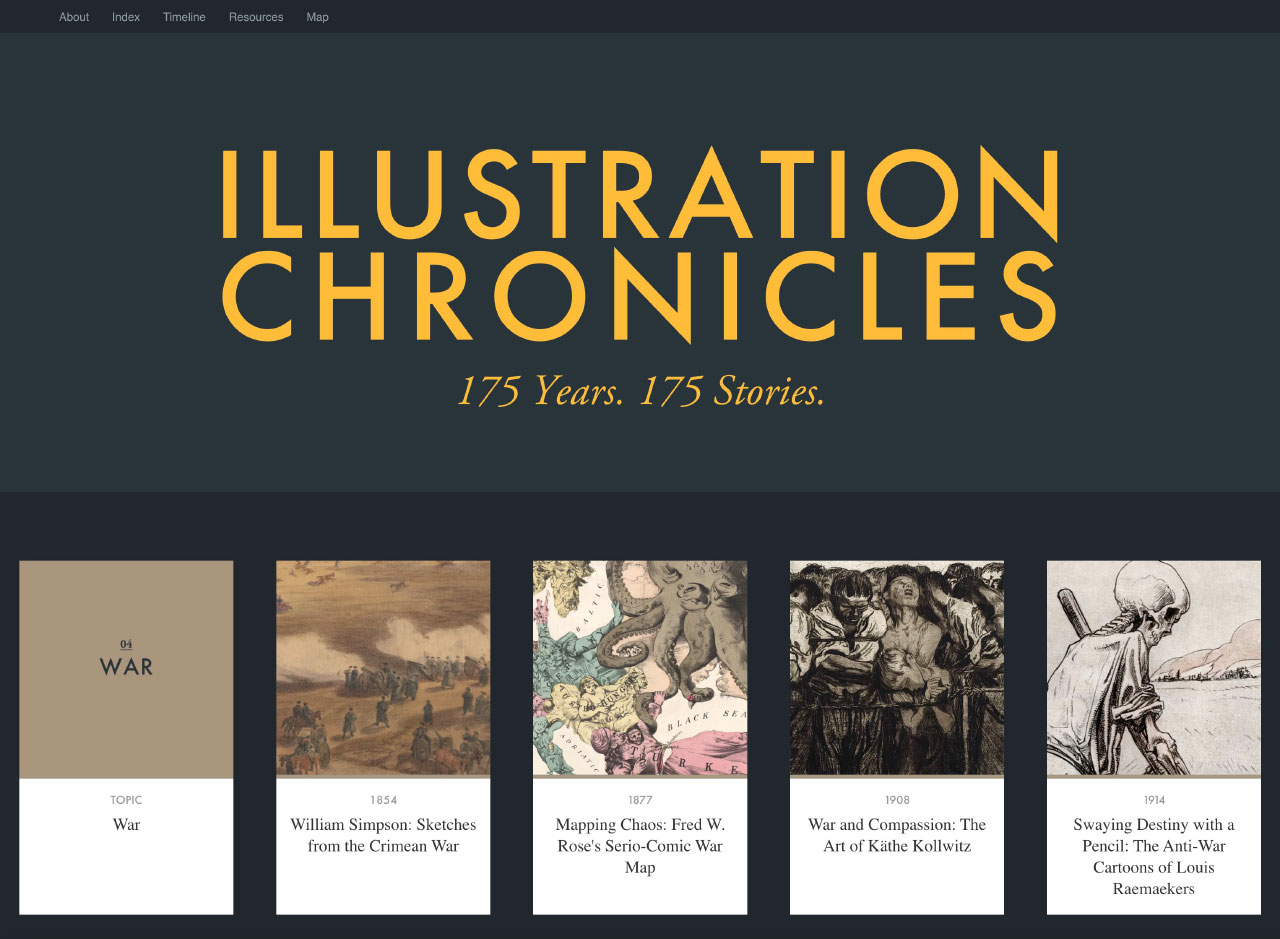Viewport: 1280px width, 939px height.
Task: Click the TOPIC label under War tile
Action: (126, 800)
